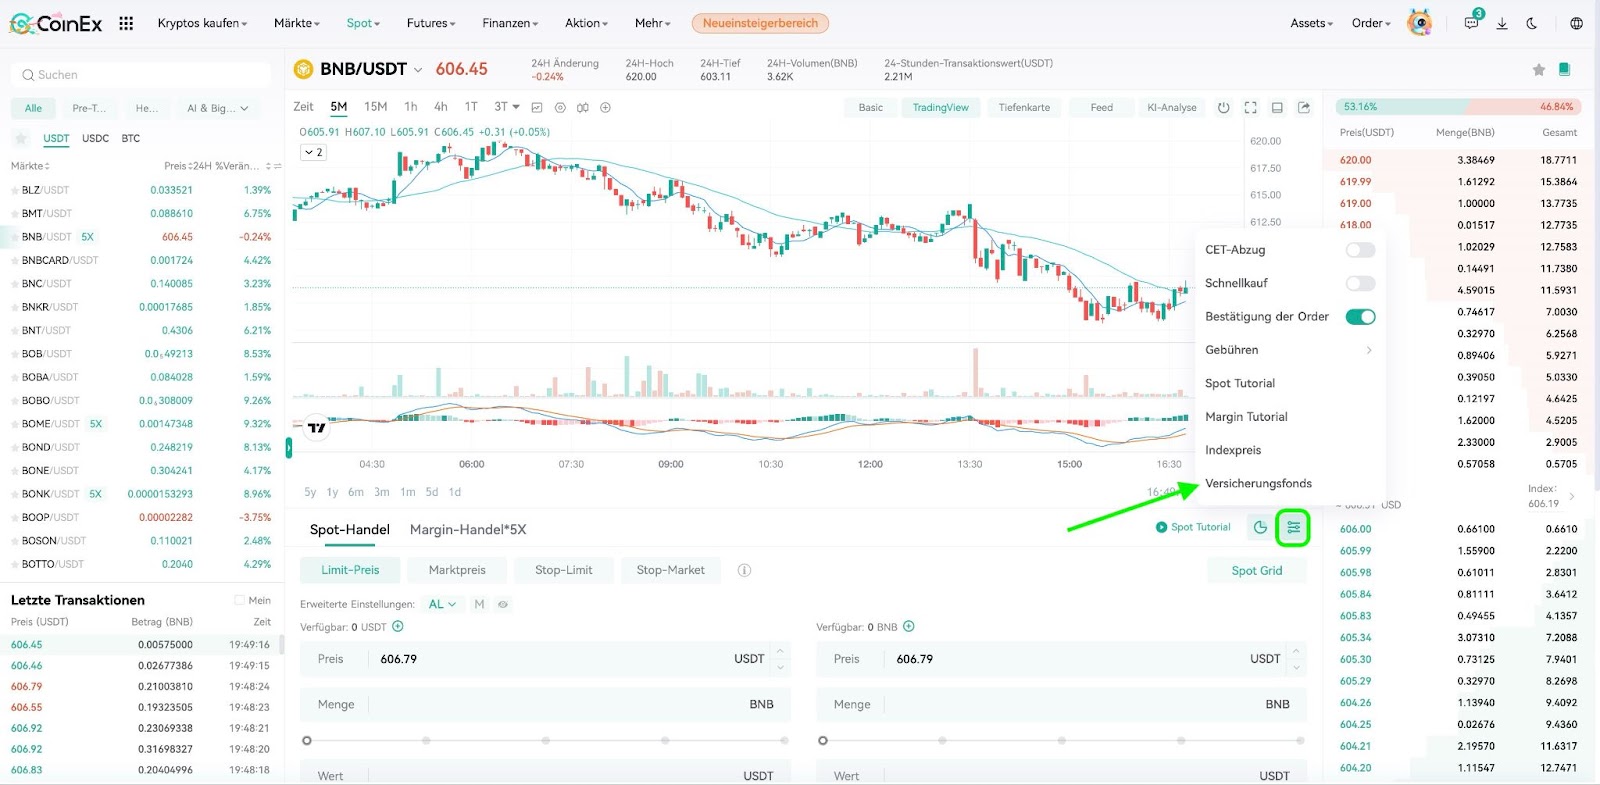Expand the AI & Big category dropdown
This screenshot has width=1600, height=785.
(x=217, y=108)
